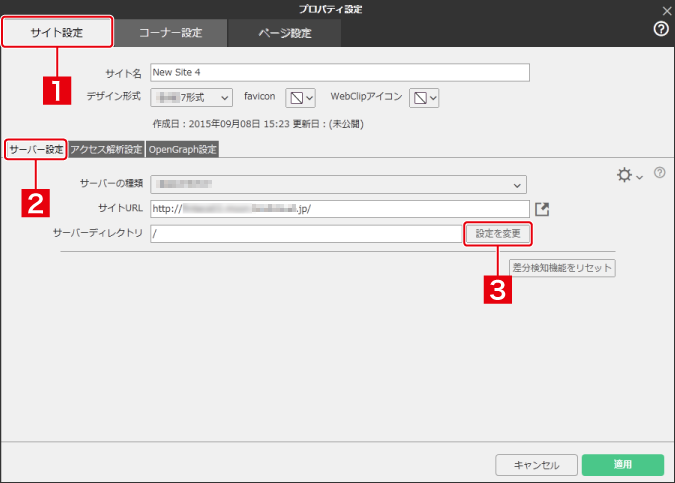Expand the design format dropdown

point(192,98)
